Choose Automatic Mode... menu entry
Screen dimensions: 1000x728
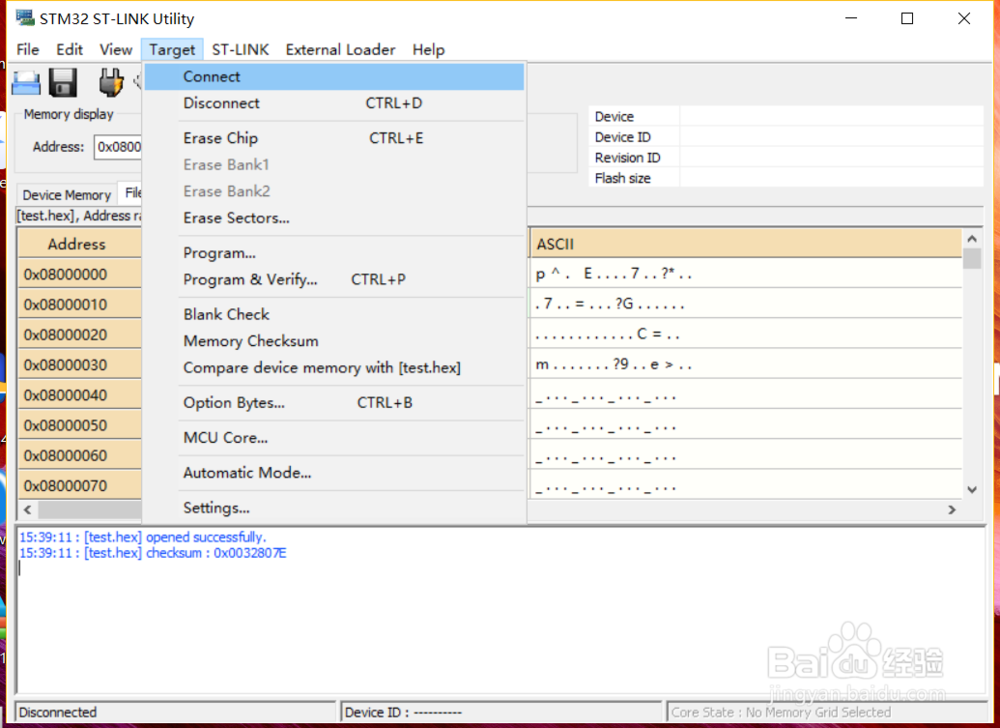tap(334, 473)
